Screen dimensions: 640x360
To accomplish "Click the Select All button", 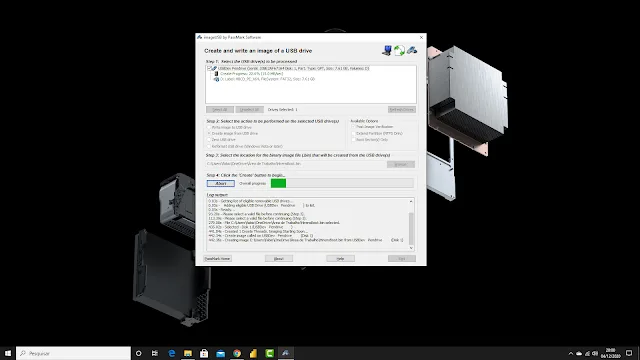I will [x=220, y=109].
